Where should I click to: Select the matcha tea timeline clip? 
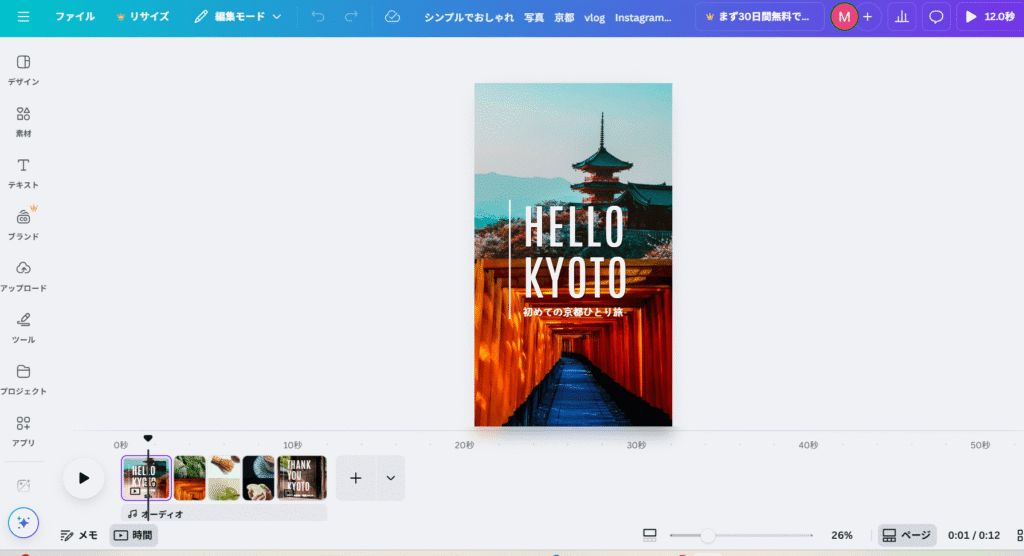(x=224, y=478)
